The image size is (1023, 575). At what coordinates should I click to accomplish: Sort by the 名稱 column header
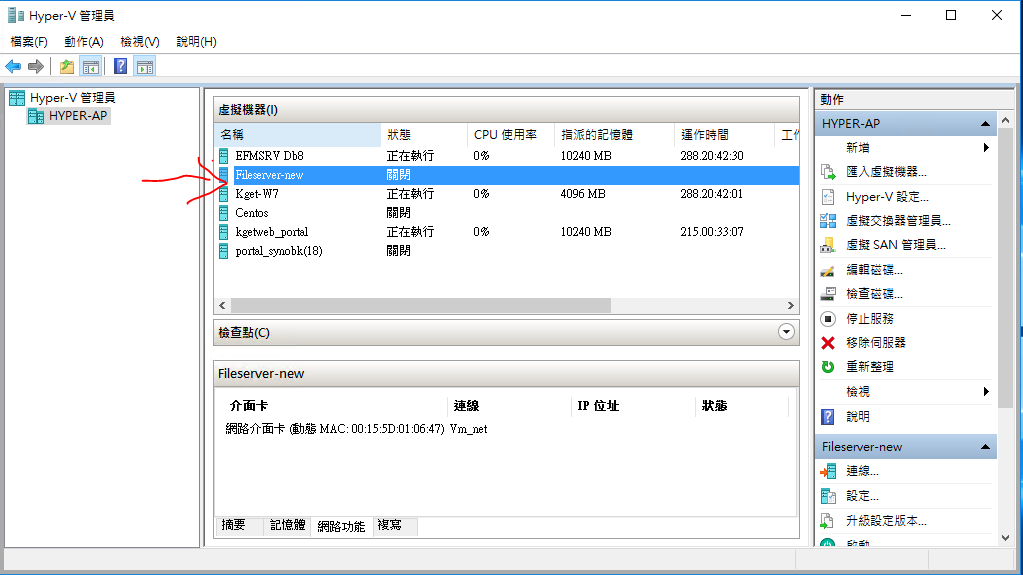298,134
